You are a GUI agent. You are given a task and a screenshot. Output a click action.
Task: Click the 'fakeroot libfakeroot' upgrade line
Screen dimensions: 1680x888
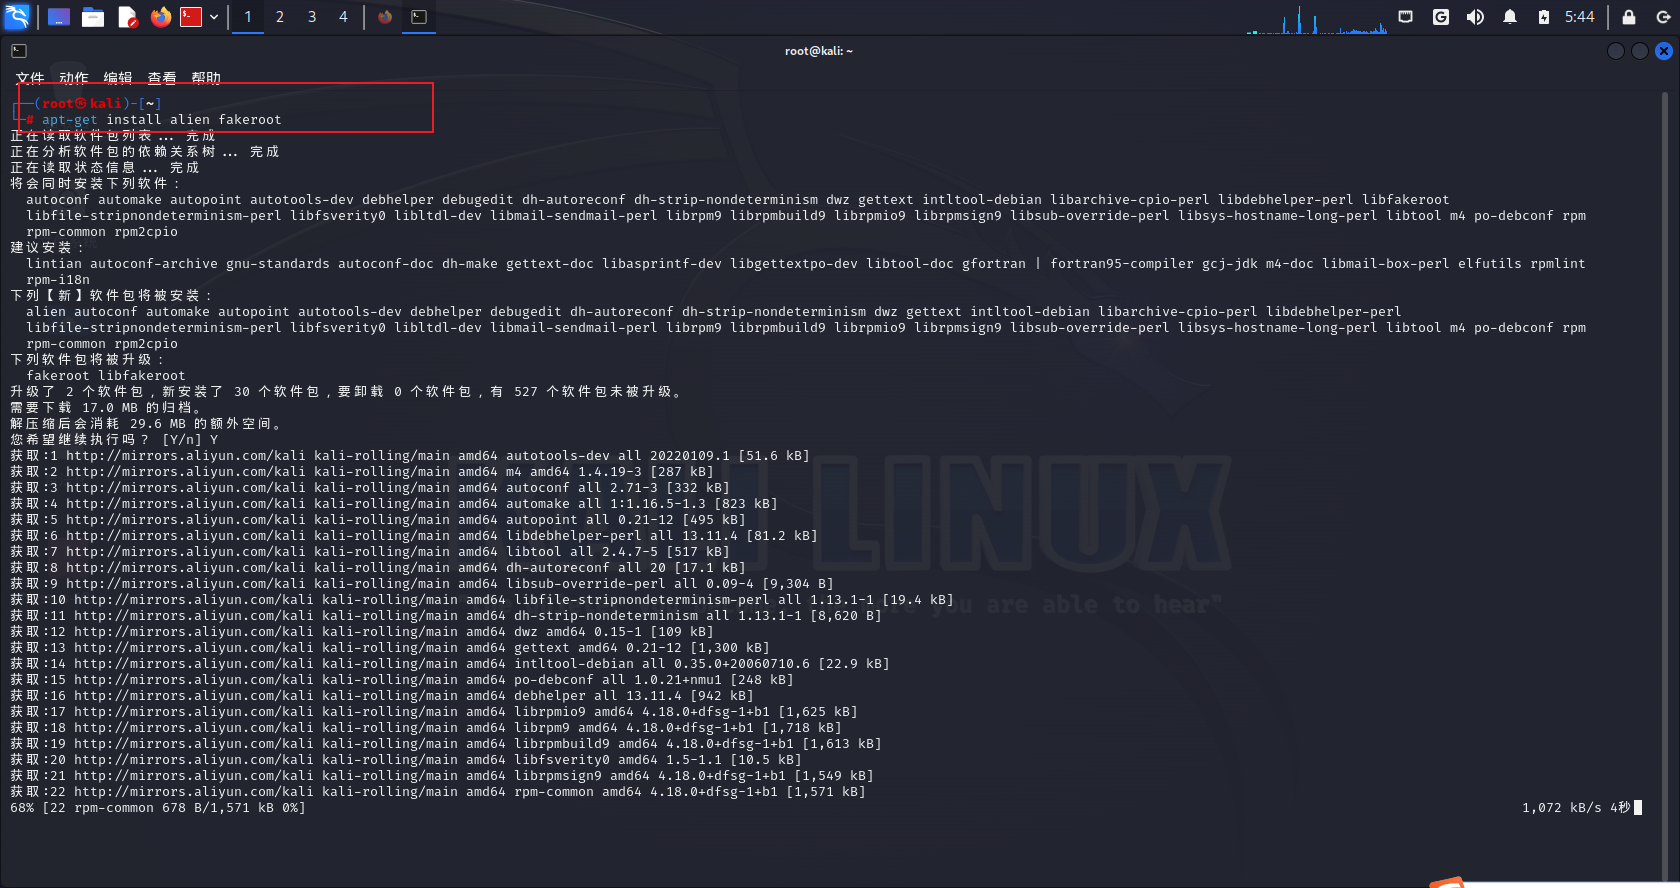(x=106, y=376)
